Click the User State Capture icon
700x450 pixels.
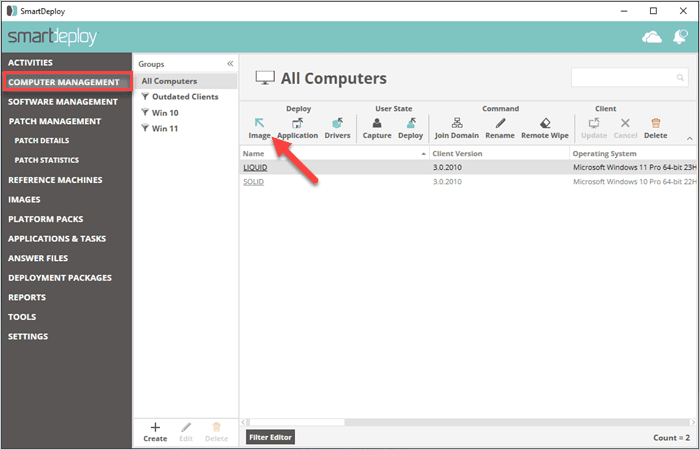click(377, 123)
